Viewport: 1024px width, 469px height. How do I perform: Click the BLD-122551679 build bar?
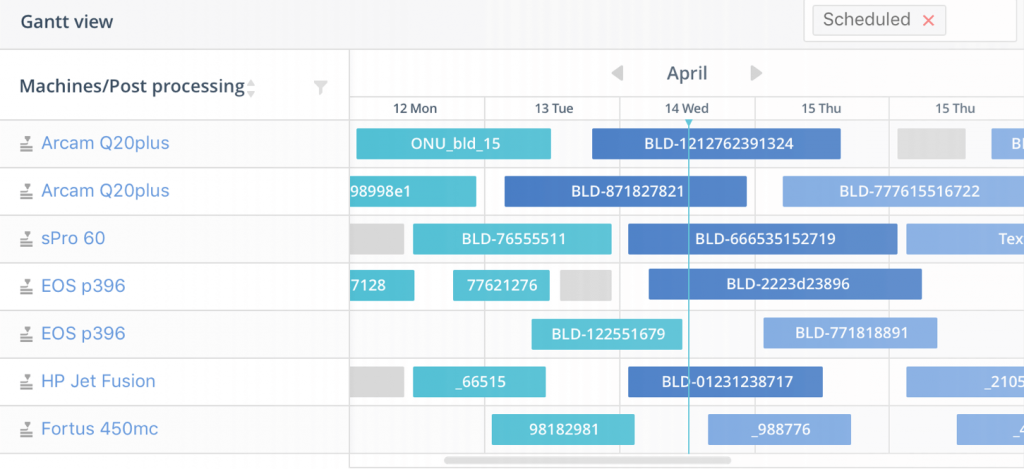point(607,334)
